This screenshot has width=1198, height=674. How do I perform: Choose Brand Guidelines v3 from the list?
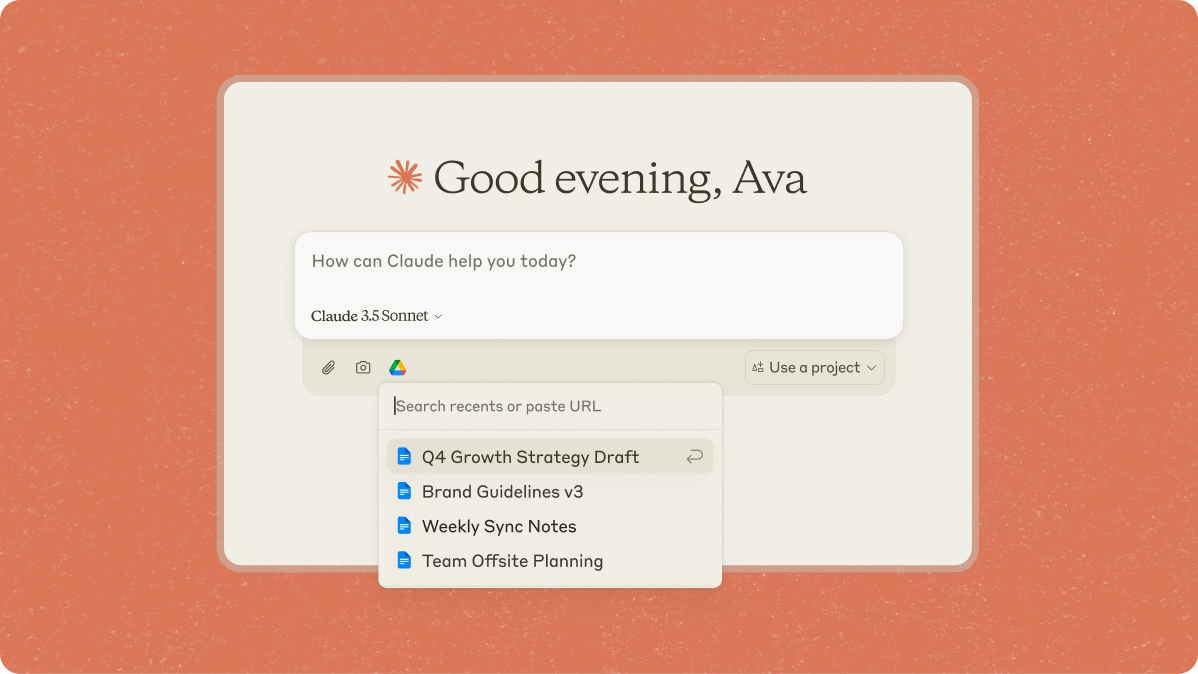point(502,492)
